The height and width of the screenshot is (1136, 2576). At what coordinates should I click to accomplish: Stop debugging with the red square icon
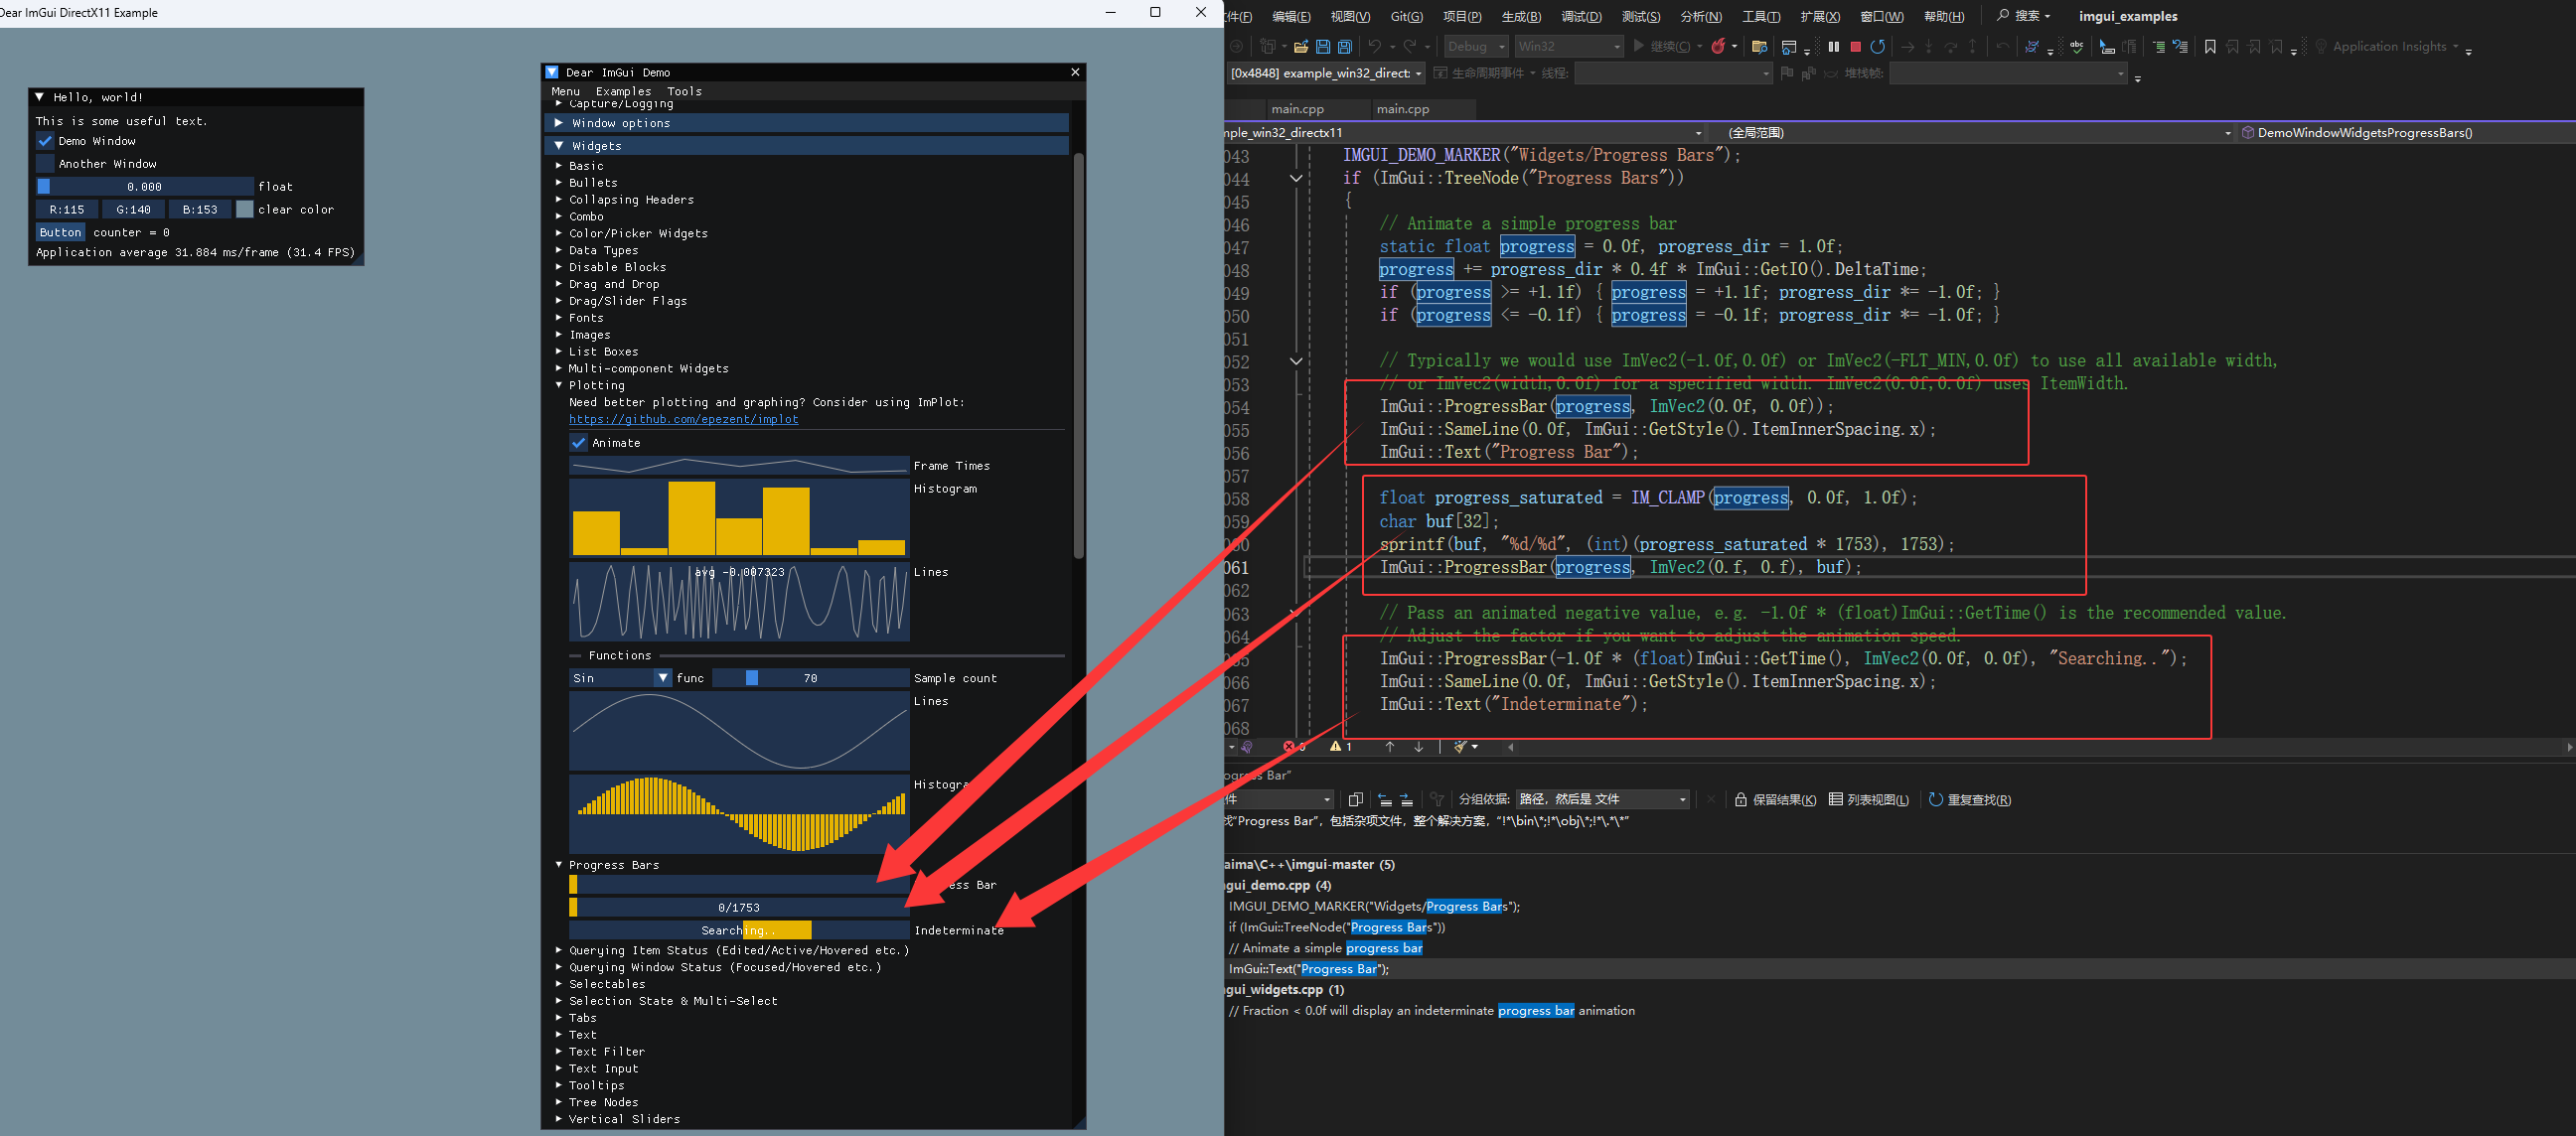point(1856,46)
